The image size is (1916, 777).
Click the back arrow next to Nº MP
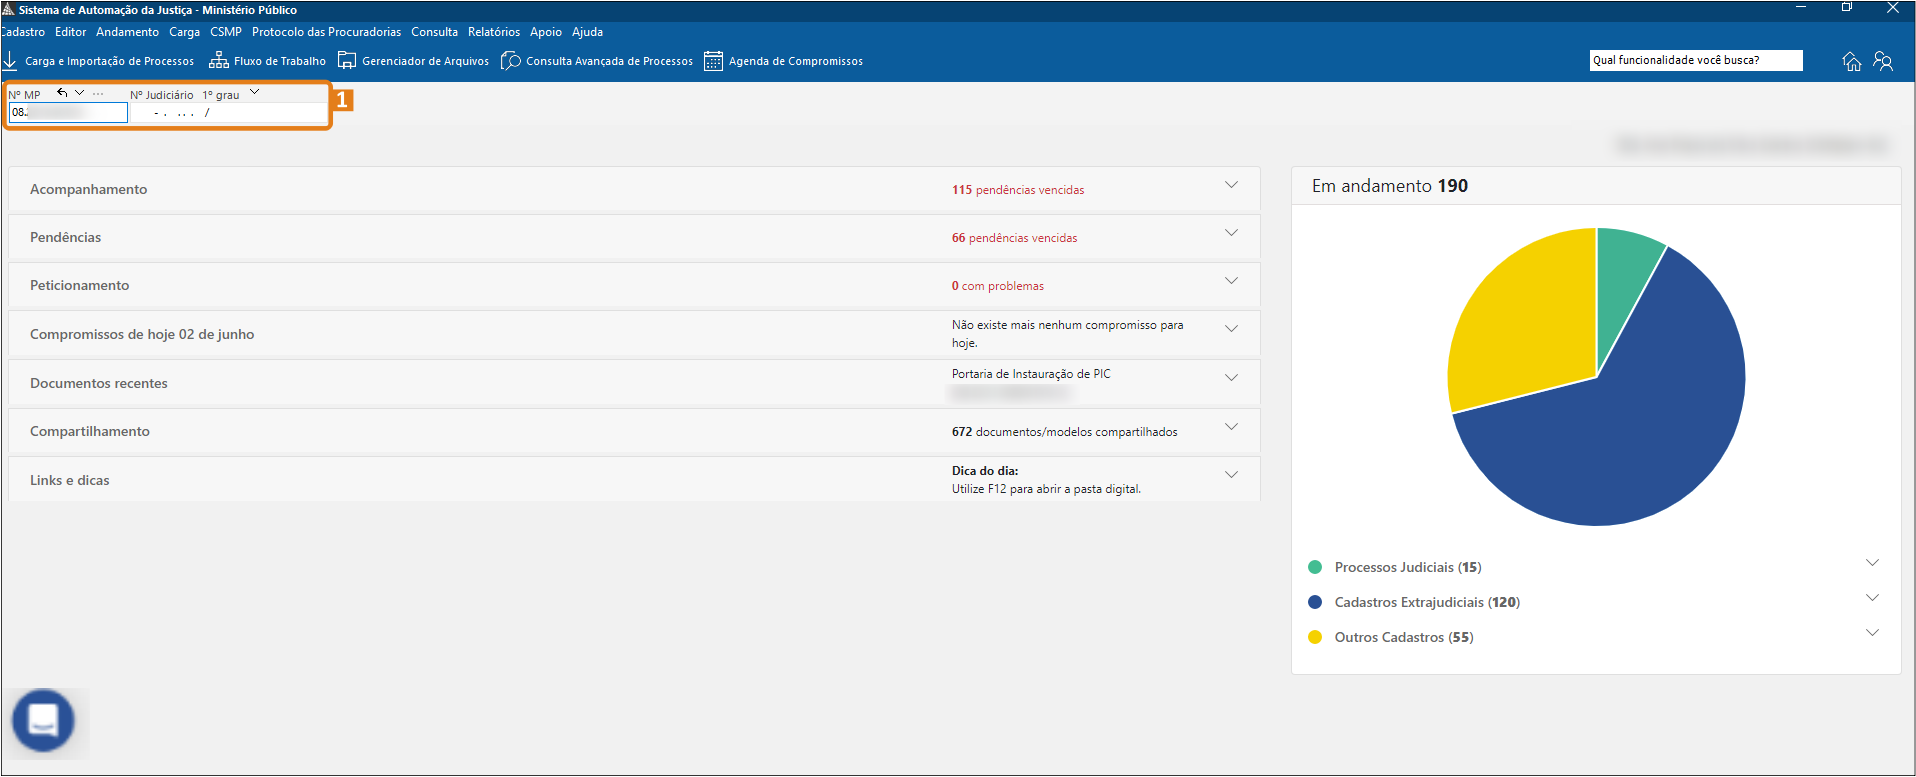[62, 93]
